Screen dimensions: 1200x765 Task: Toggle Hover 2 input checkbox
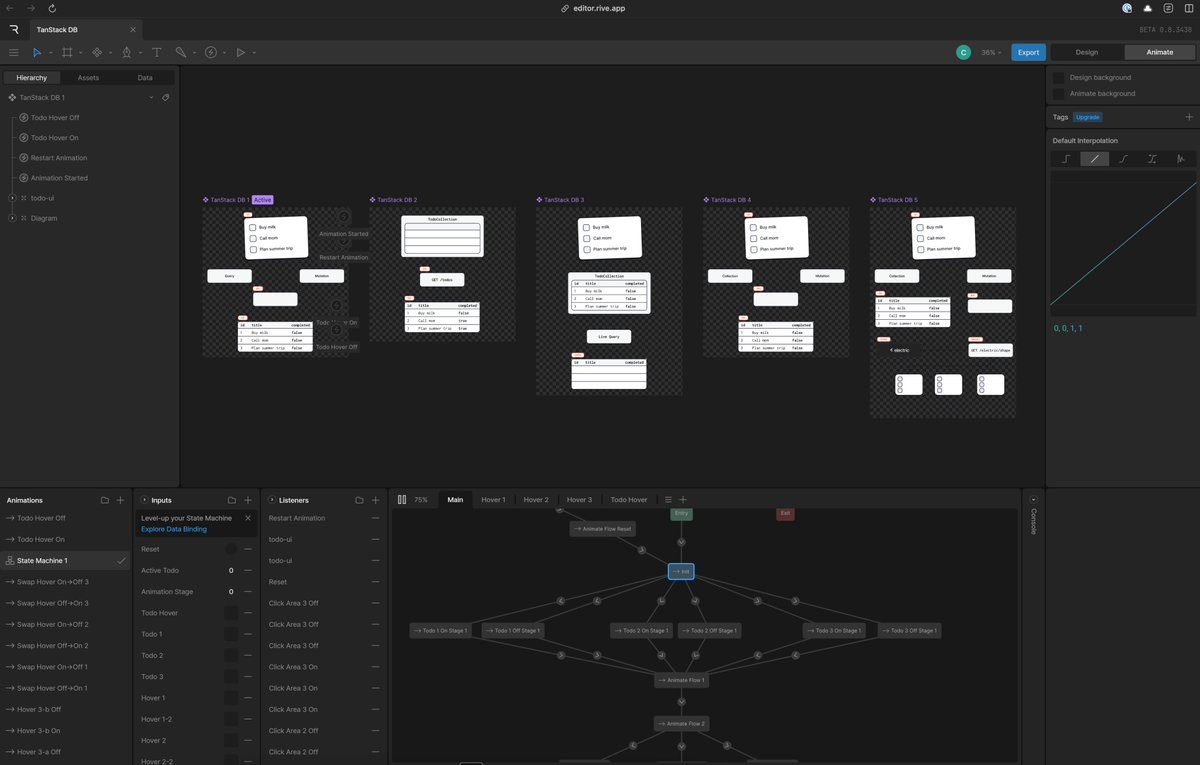(231, 740)
